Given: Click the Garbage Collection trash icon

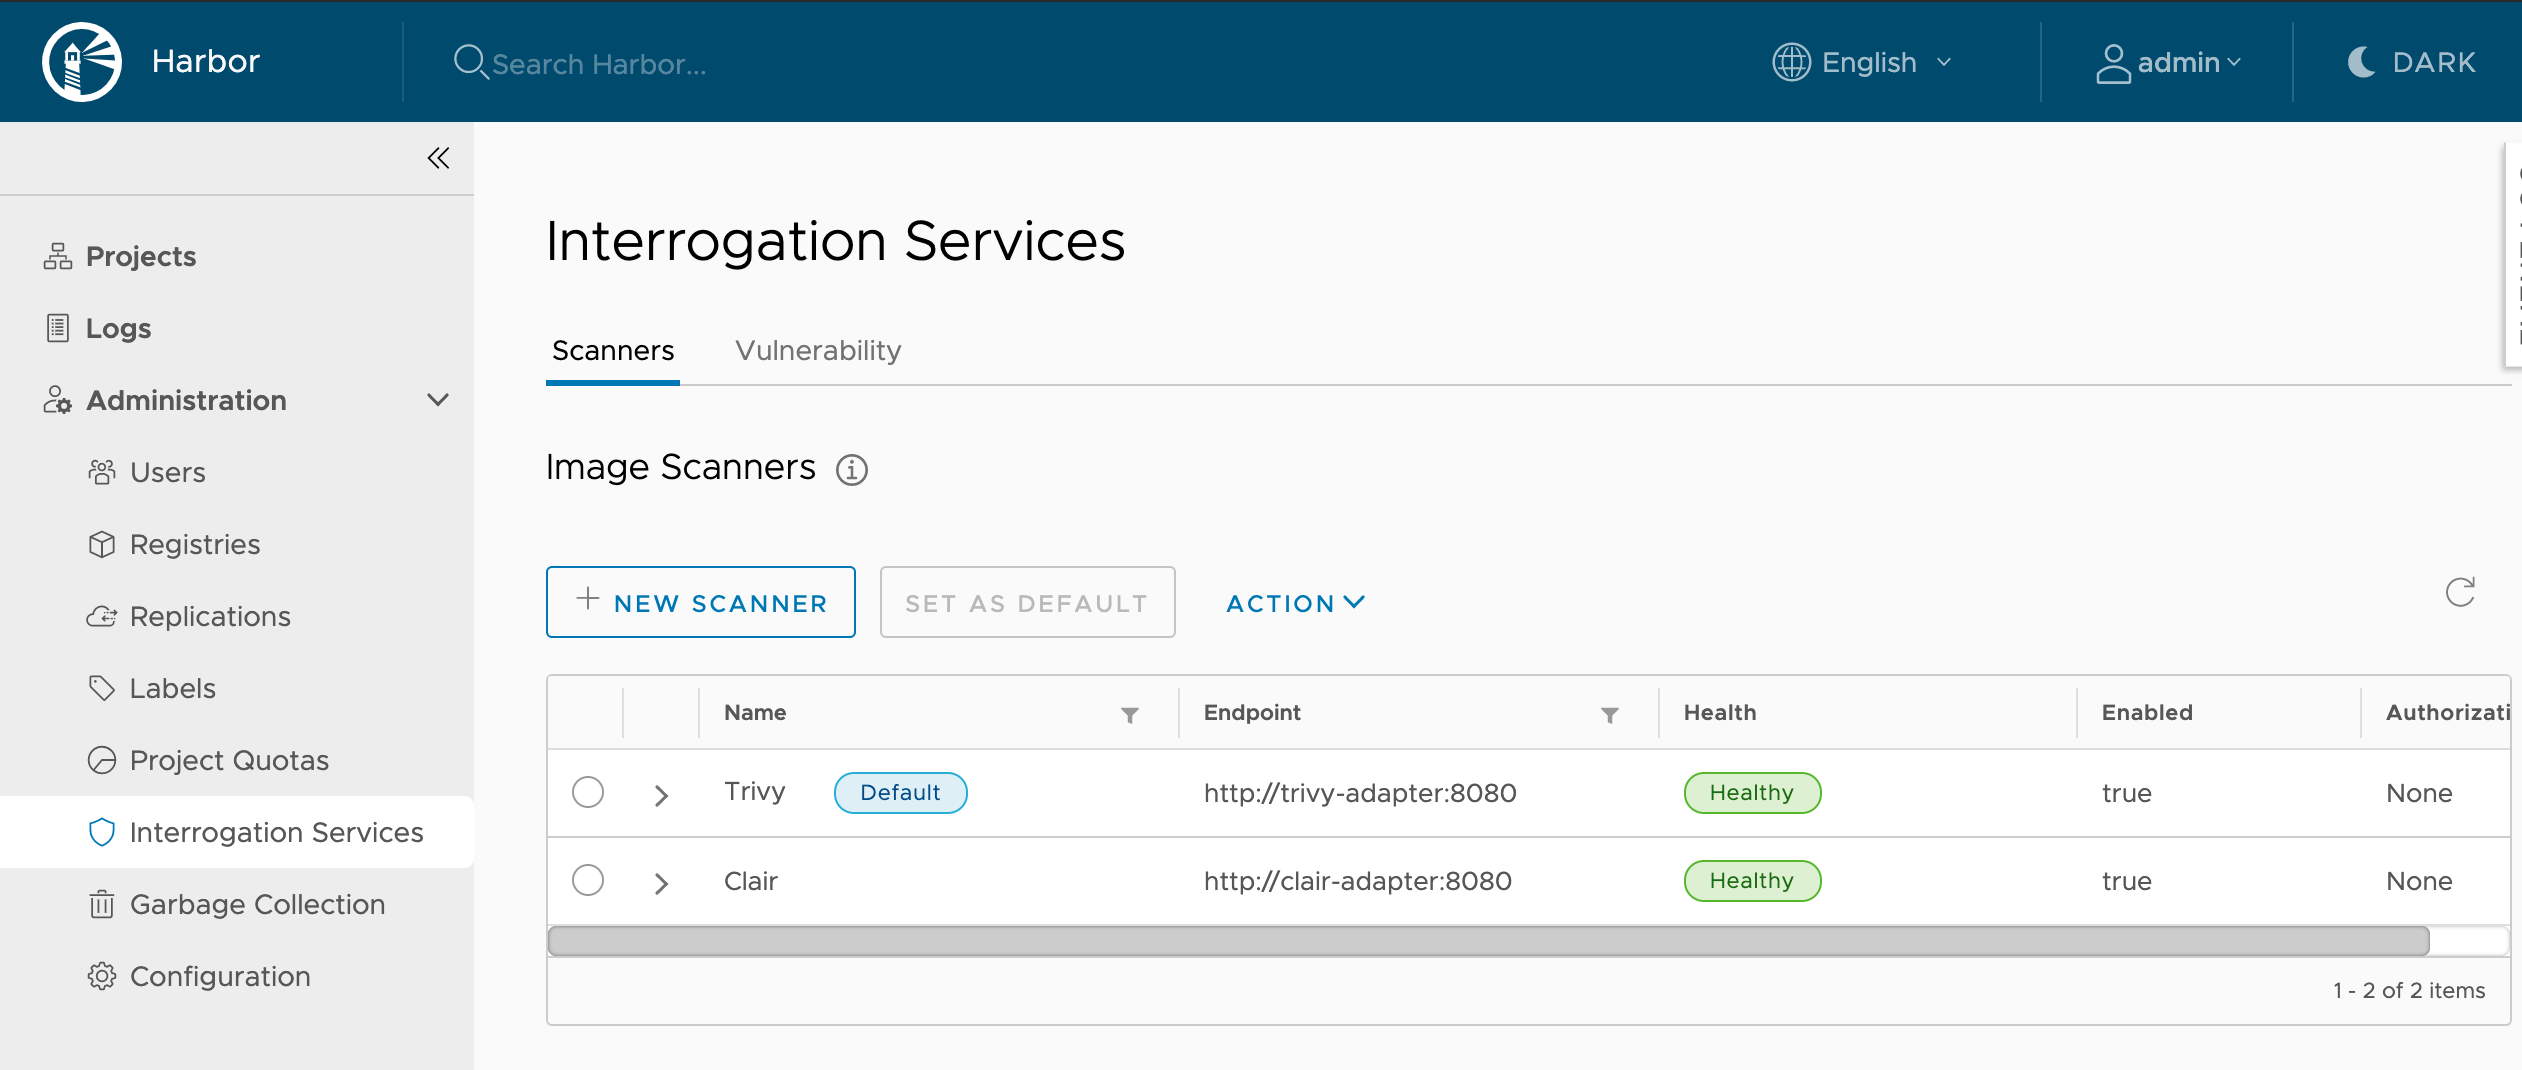Looking at the screenshot, I should point(102,904).
